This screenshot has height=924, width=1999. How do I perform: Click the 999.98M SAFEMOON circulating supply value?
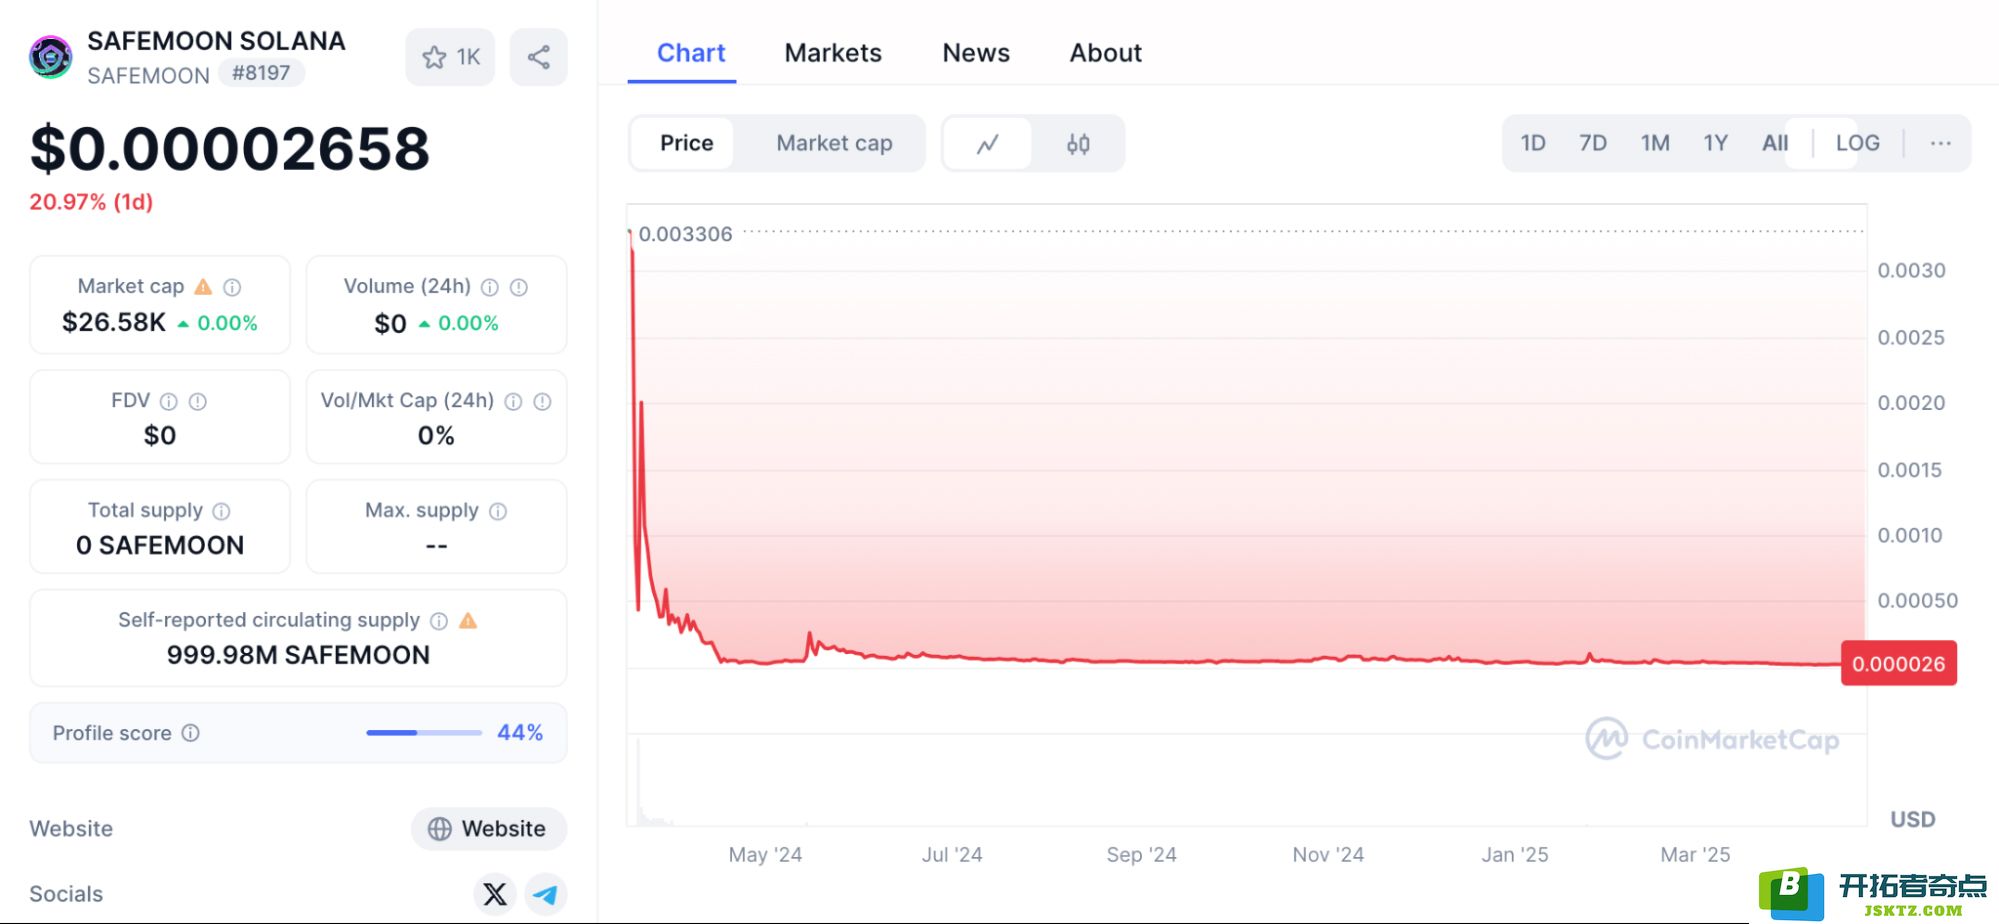pyautogui.click(x=298, y=655)
